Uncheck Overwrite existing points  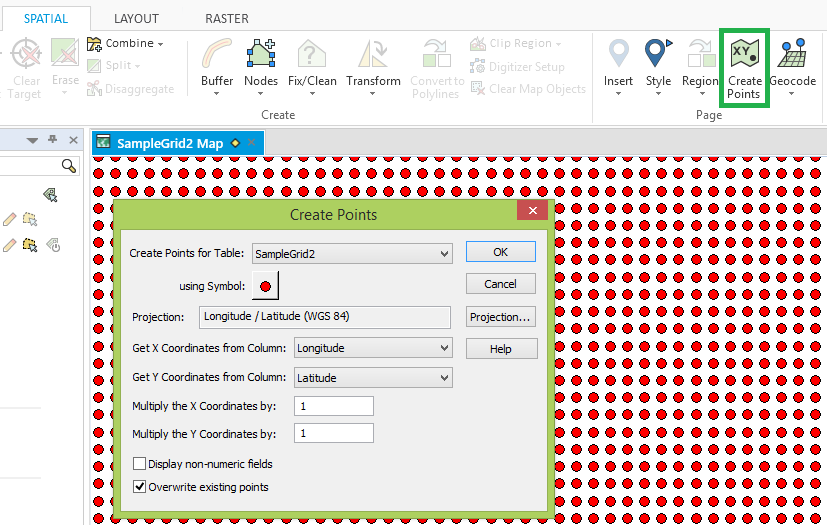(x=140, y=487)
